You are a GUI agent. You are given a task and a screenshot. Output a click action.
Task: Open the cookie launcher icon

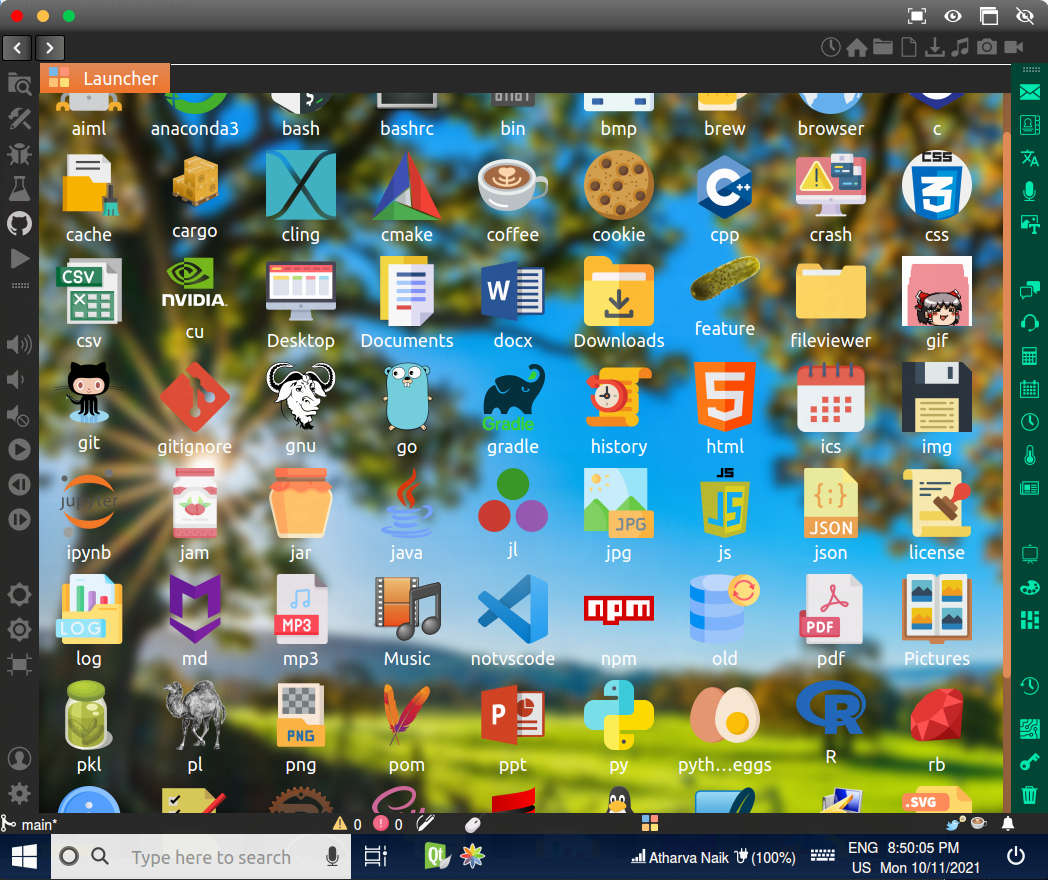coord(618,185)
